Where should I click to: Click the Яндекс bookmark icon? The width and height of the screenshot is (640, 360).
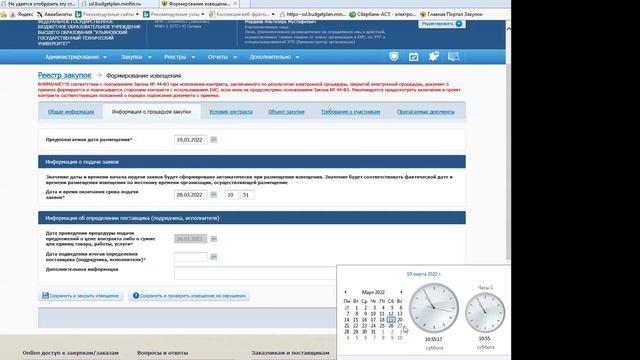(13, 14)
